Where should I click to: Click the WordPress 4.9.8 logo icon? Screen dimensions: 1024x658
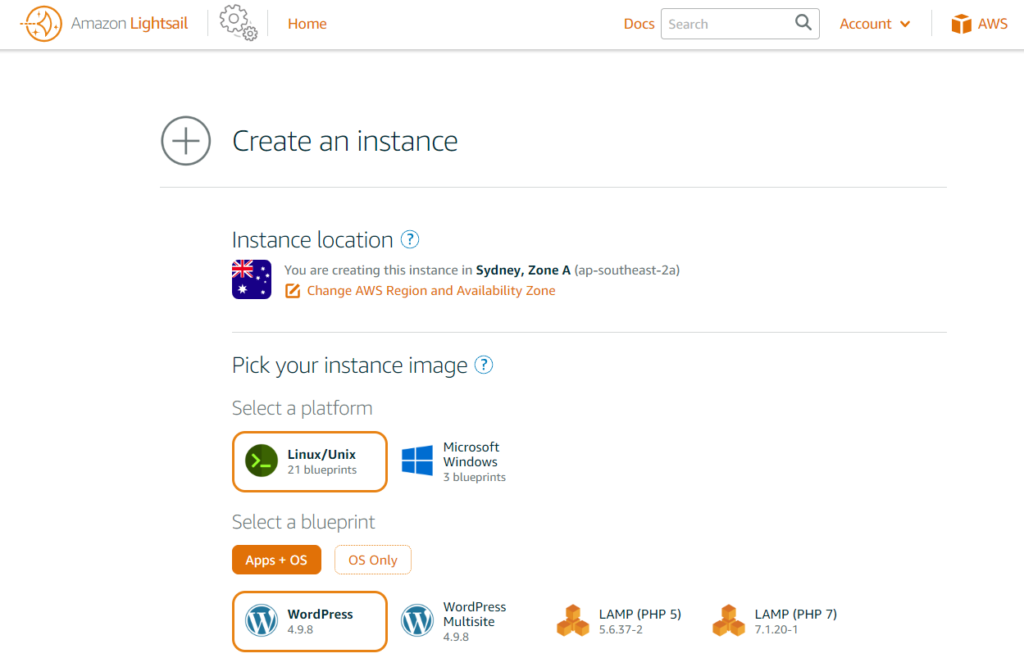coord(261,621)
